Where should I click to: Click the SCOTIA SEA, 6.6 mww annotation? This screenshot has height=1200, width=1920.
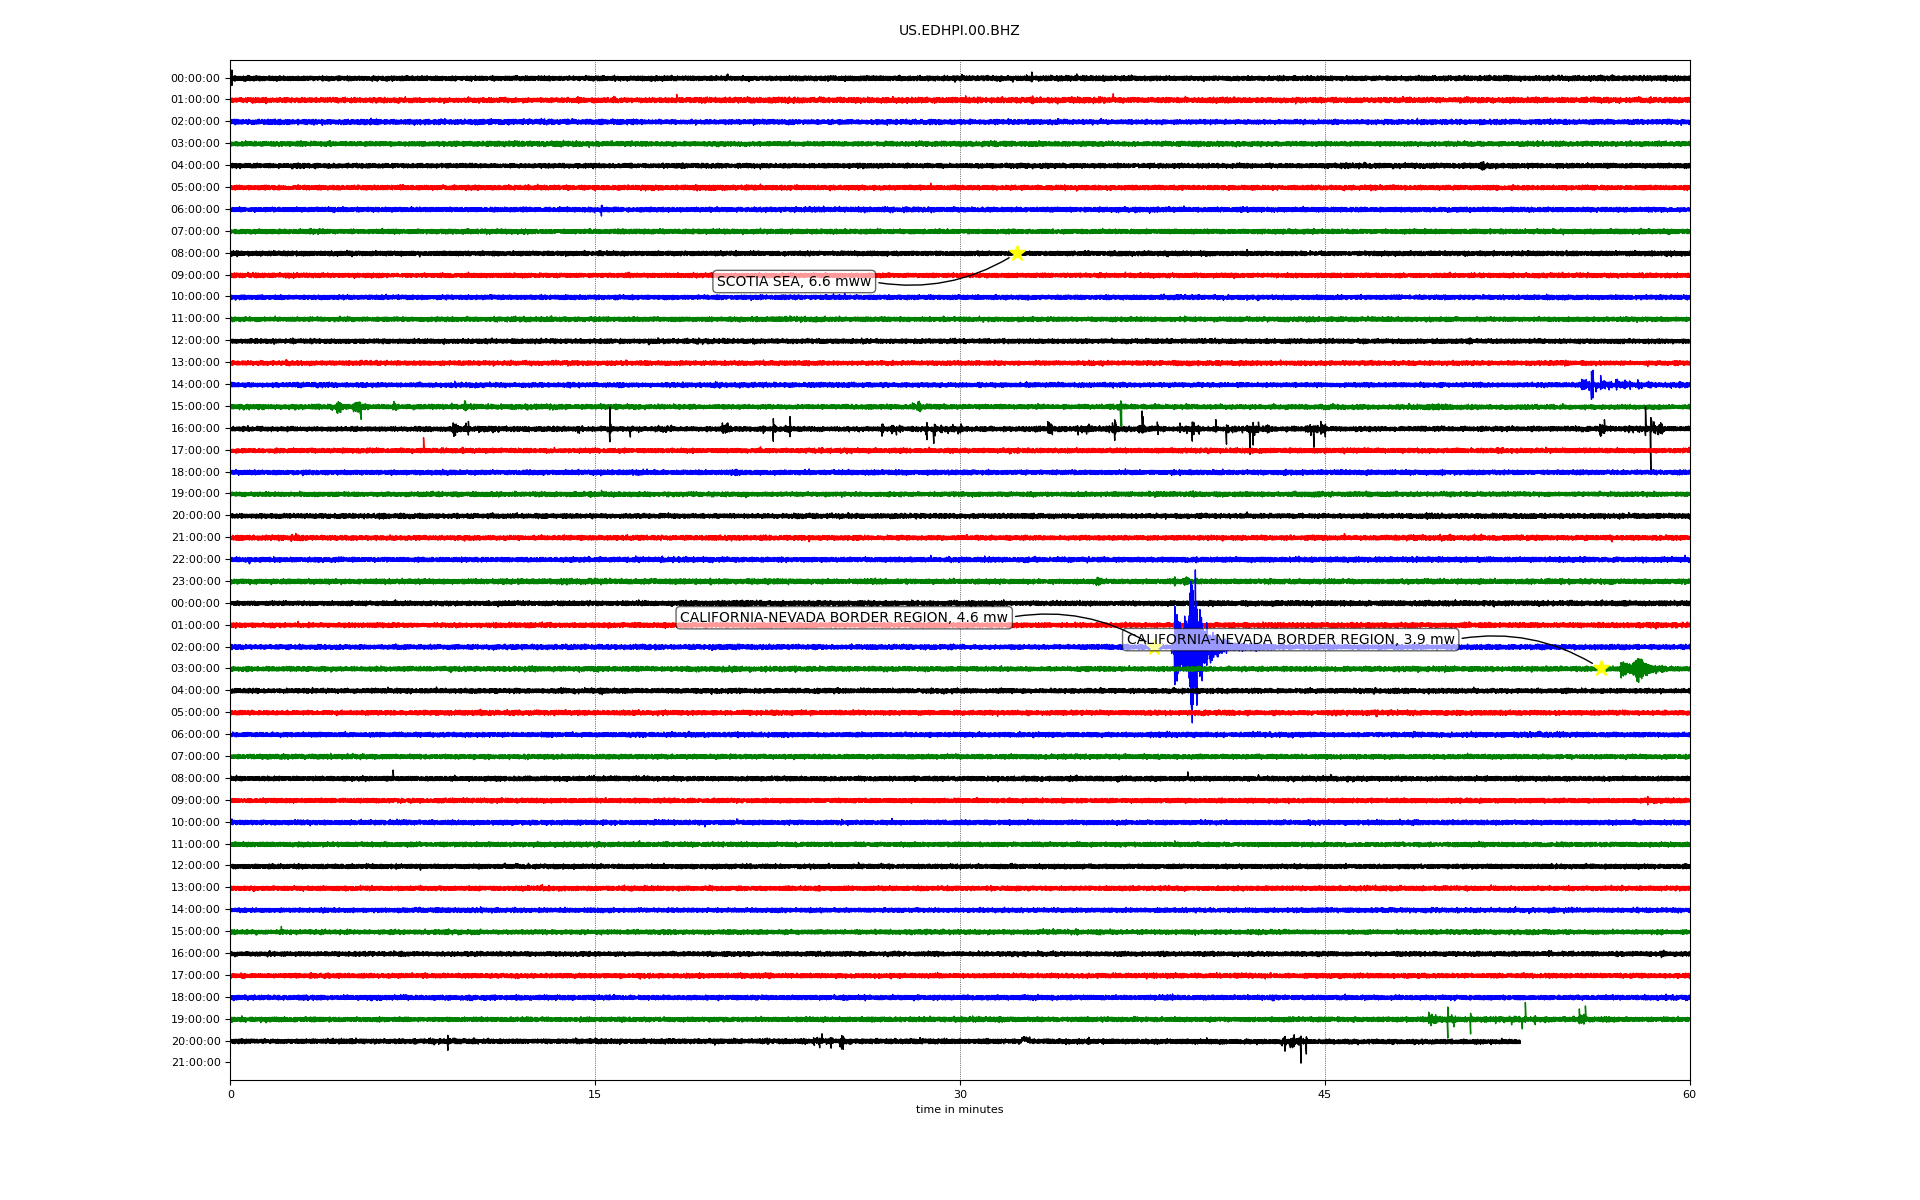coord(794,282)
